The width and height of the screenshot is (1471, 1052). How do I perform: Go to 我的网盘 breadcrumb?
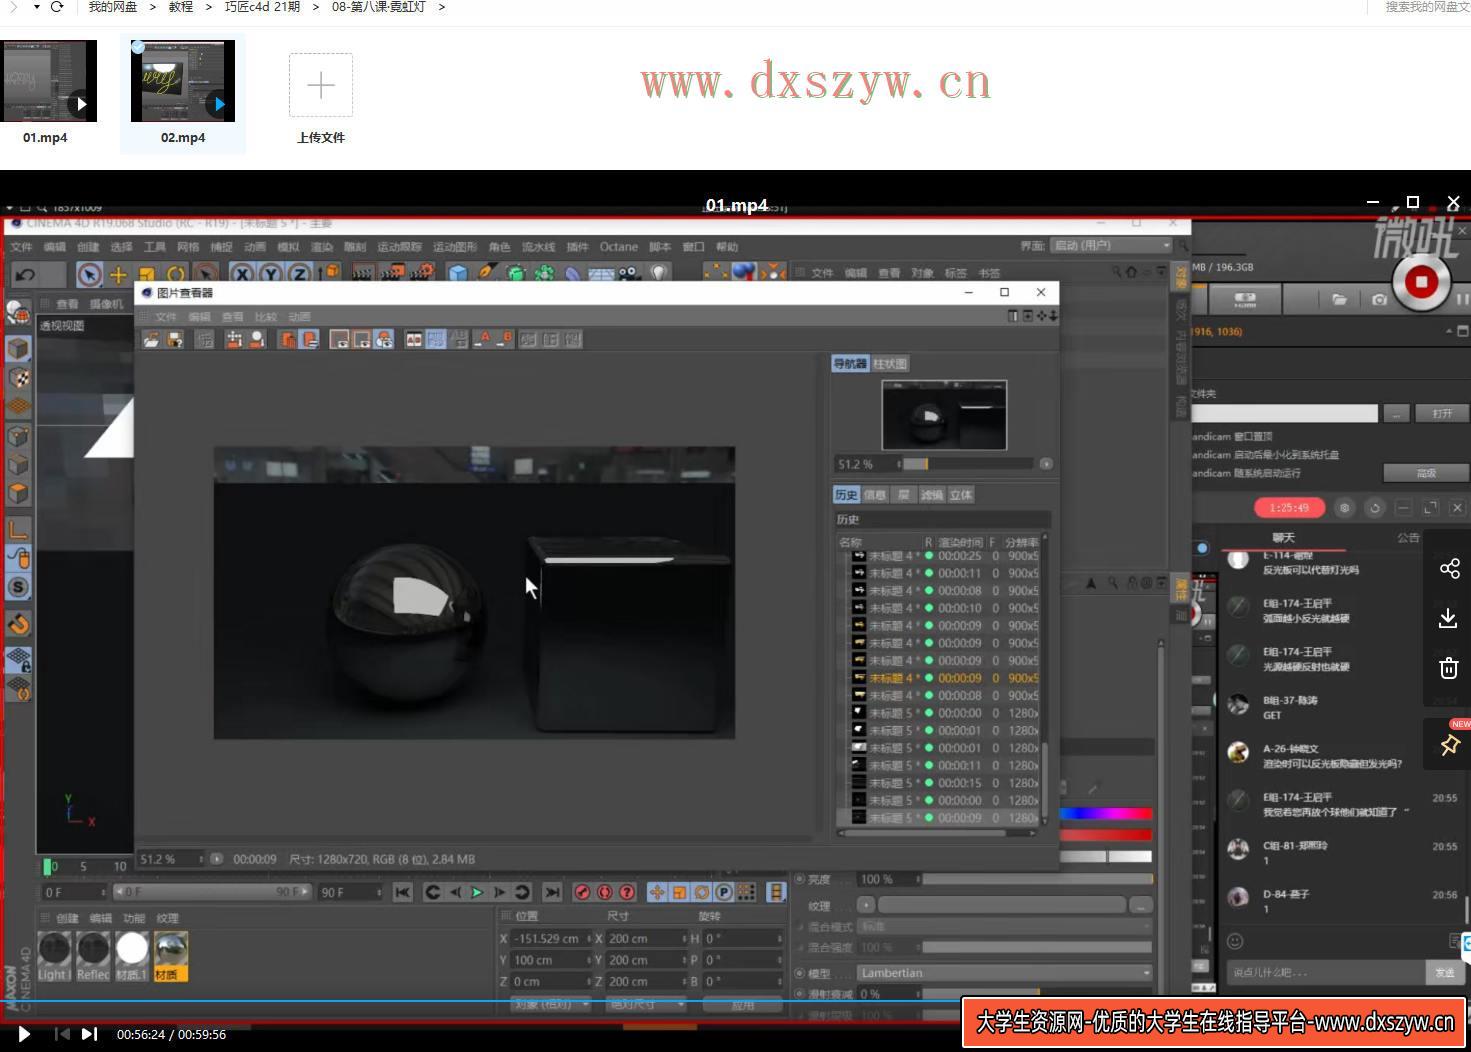[113, 7]
